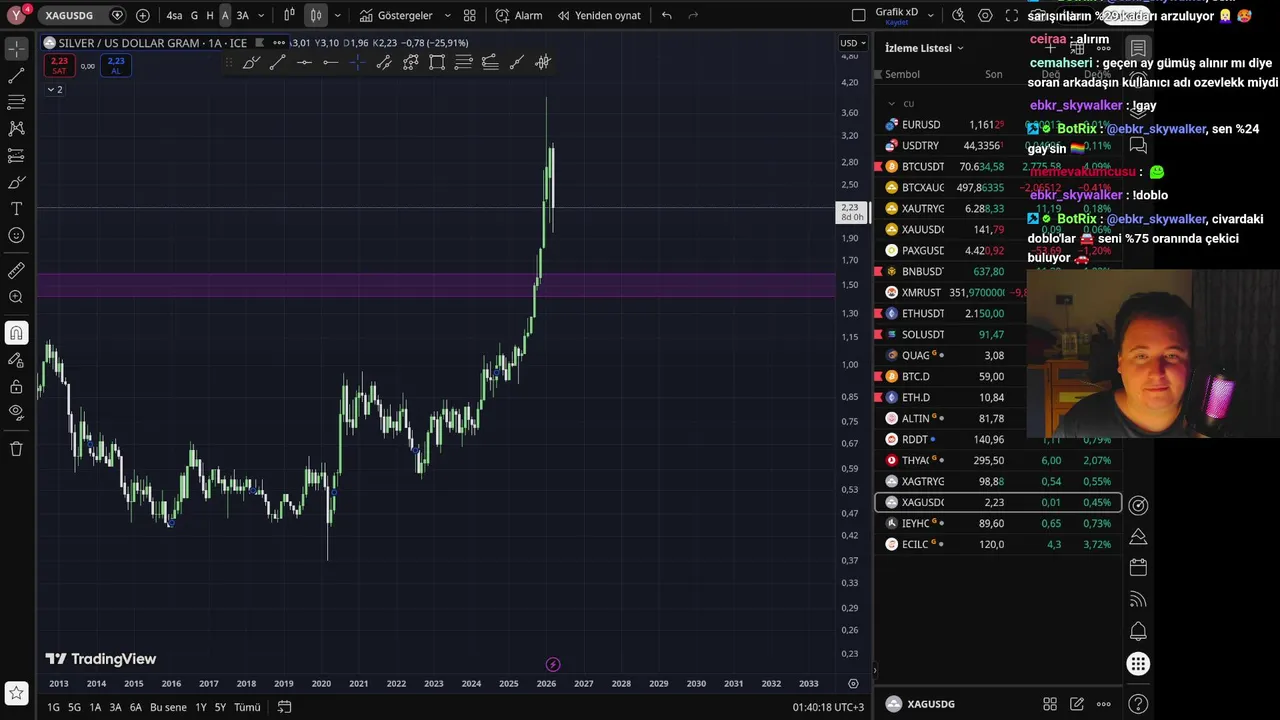The height and width of the screenshot is (720, 1280).
Task: Select THYAO row in the watchlist
Action: pyautogui.click(x=998, y=461)
